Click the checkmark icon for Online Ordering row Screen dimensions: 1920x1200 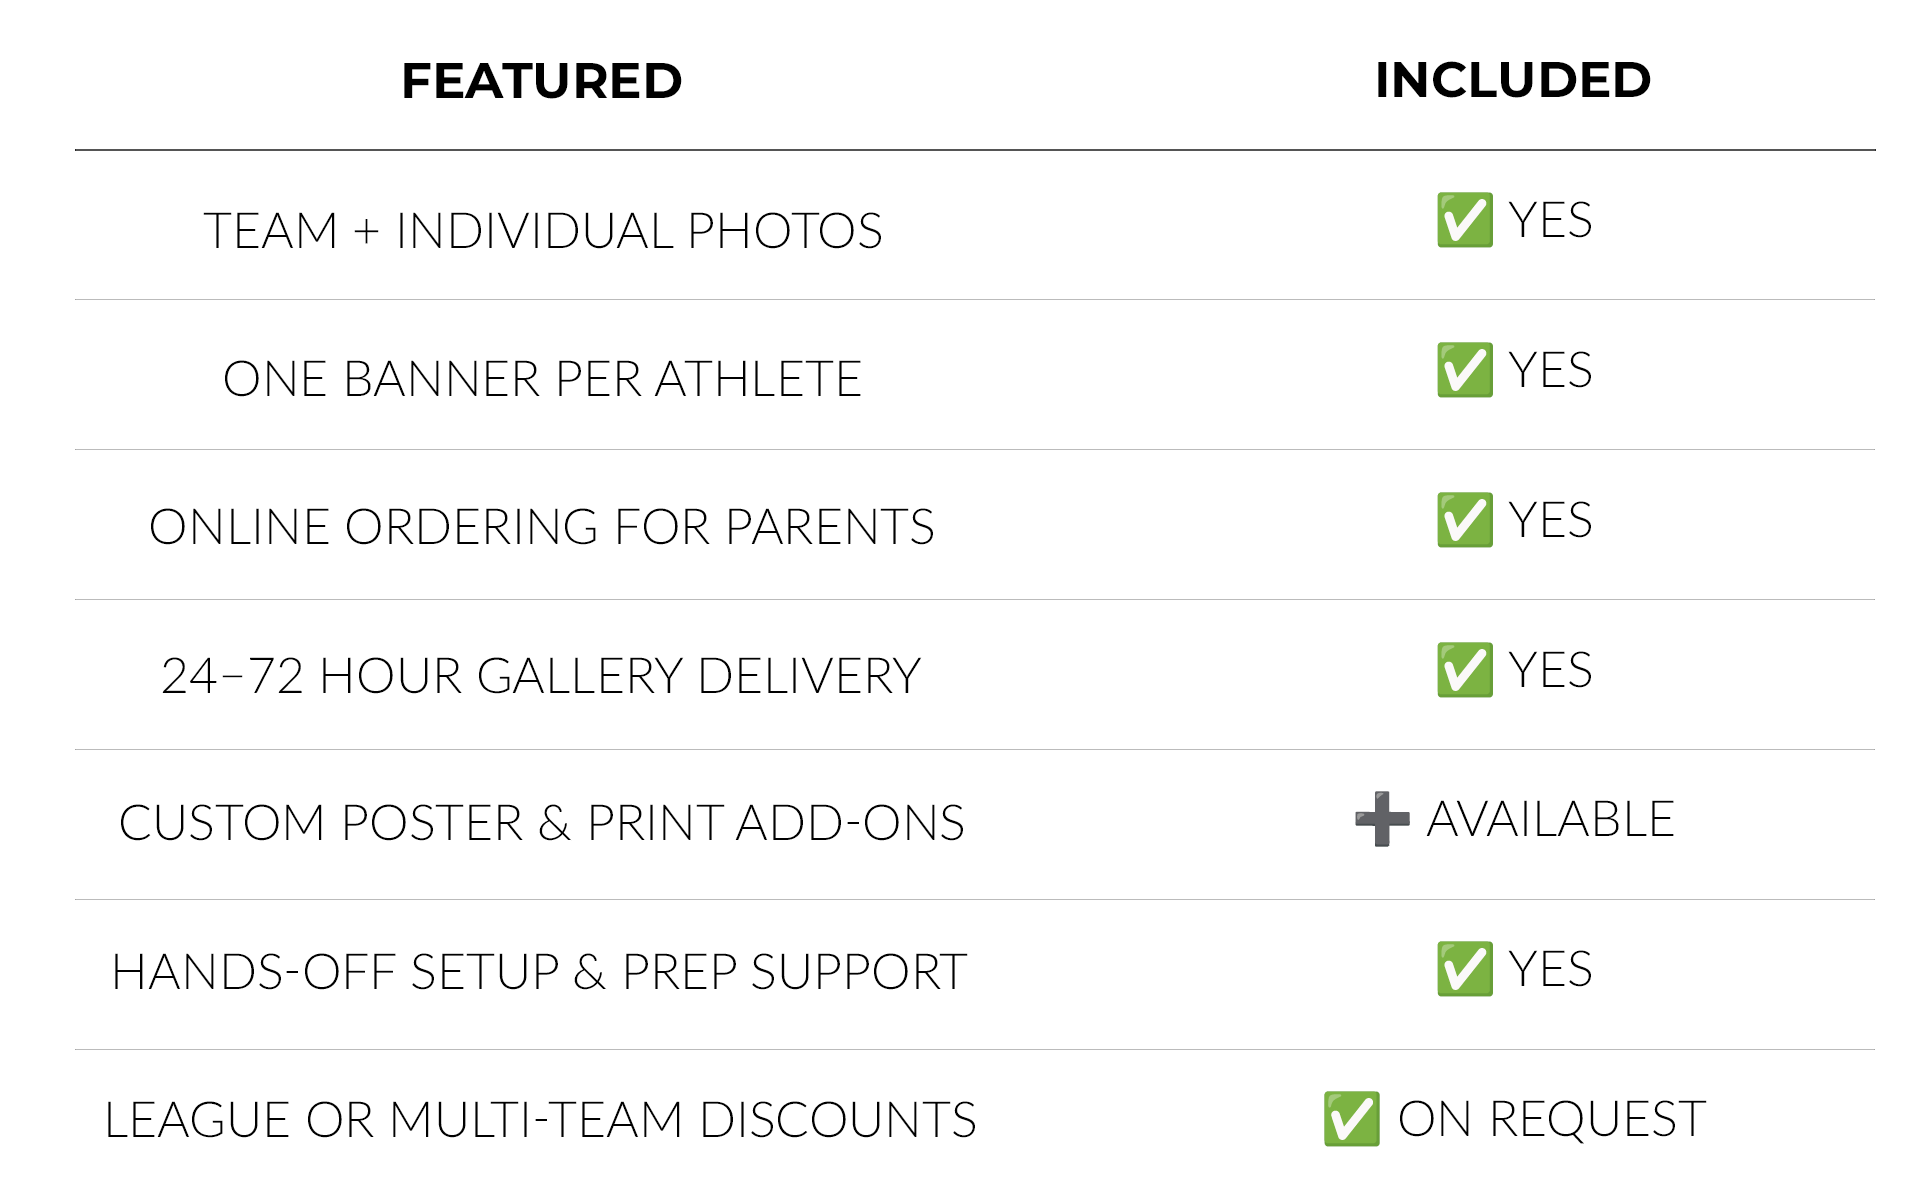click(1465, 520)
